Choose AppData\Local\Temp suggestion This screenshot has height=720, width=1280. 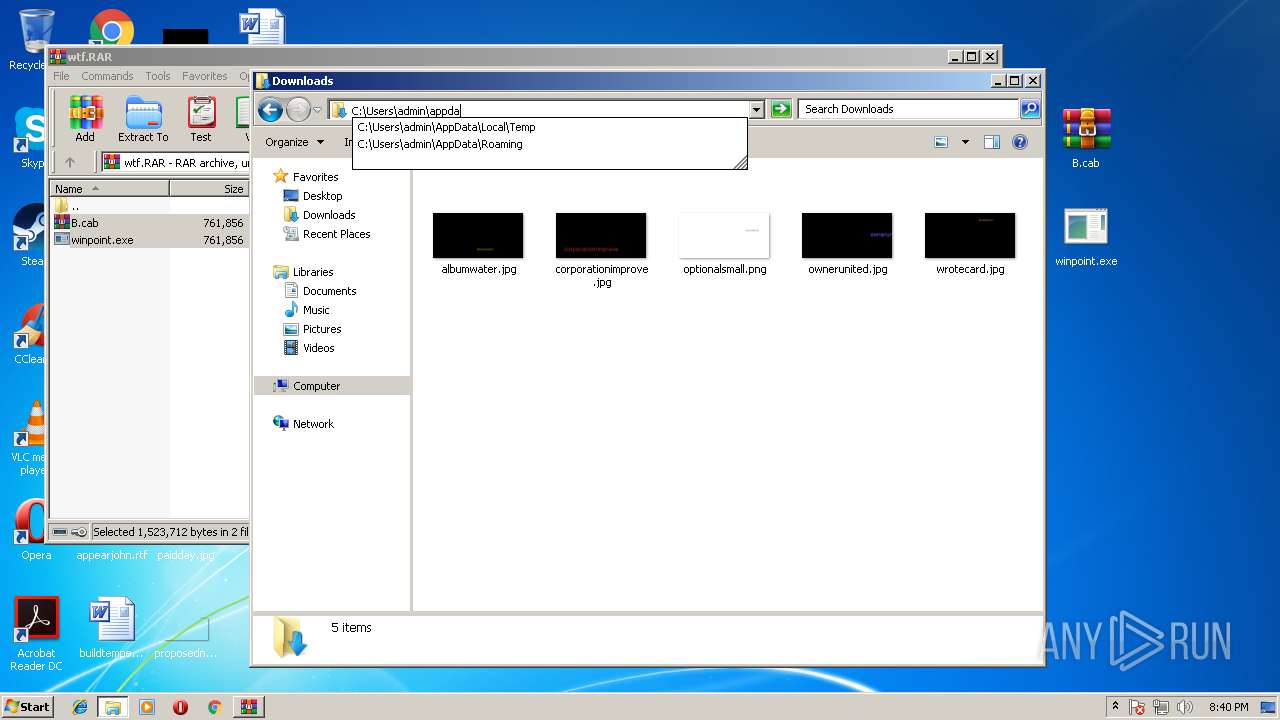446,127
